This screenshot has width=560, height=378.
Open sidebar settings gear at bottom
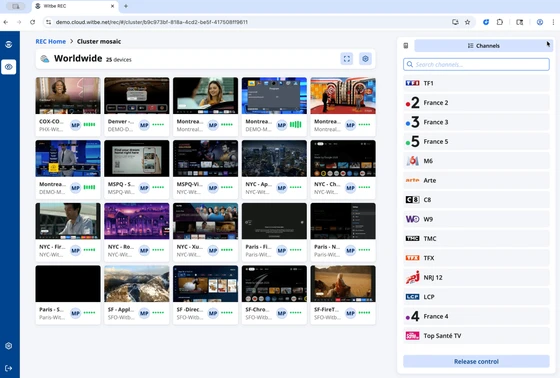9,346
